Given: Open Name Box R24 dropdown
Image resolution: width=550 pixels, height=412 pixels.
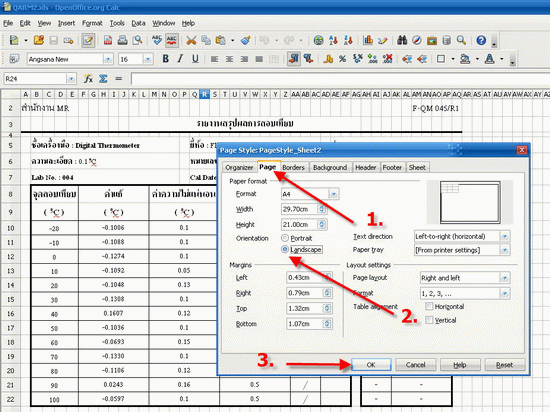Looking at the screenshot, I should [71, 79].
